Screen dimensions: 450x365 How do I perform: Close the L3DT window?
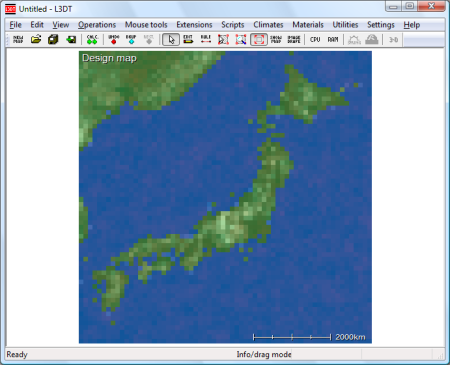point(431,7)
